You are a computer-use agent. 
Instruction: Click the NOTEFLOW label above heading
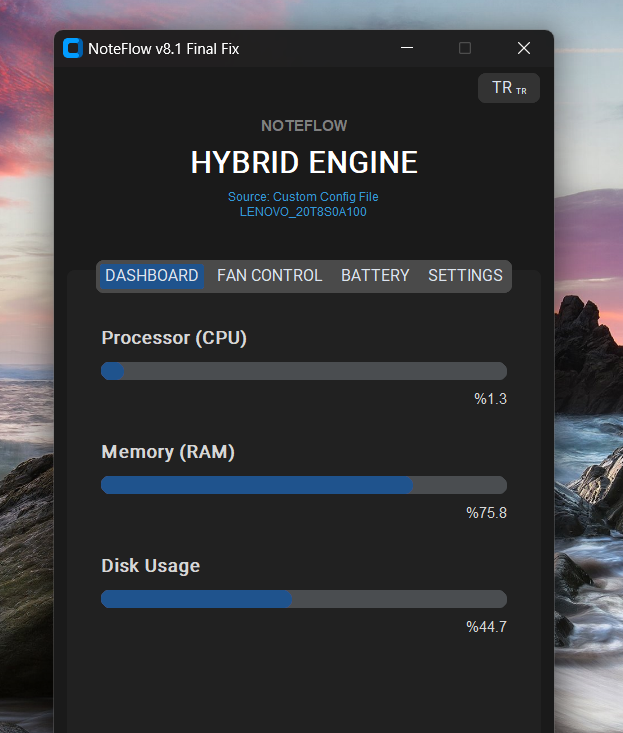pos(304,126)
